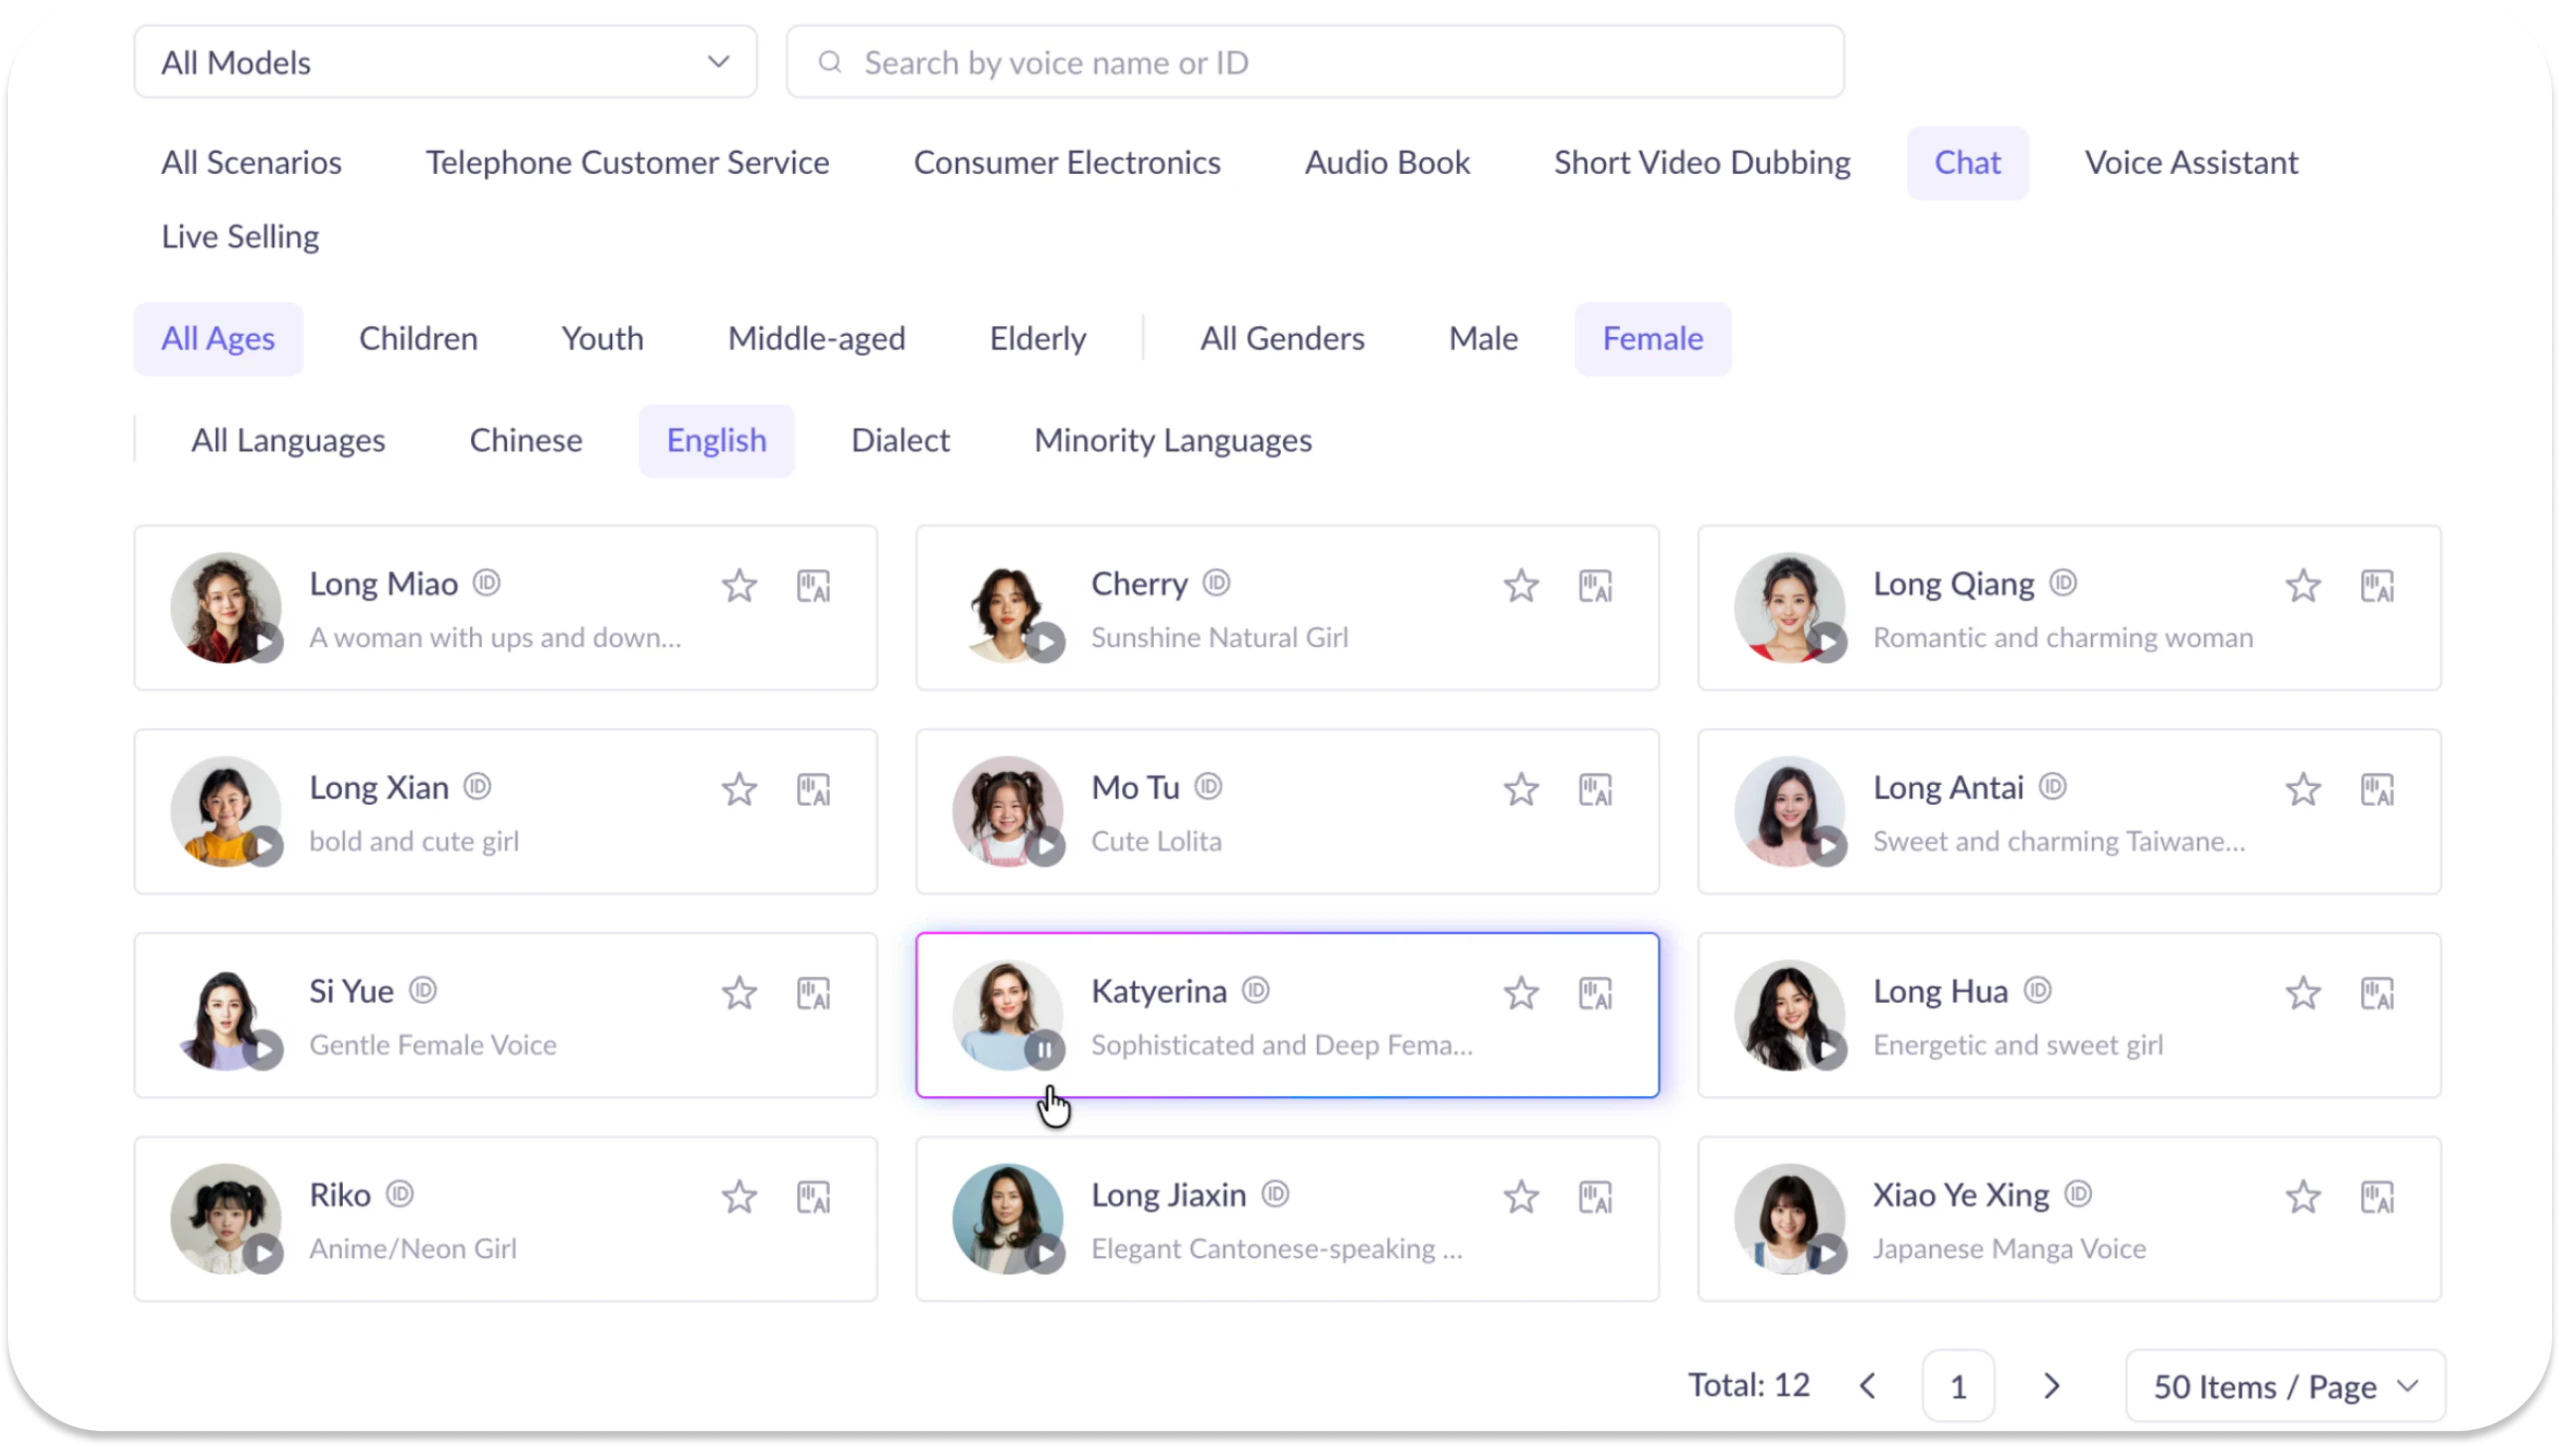Filter by Children age group

(418, 339)
